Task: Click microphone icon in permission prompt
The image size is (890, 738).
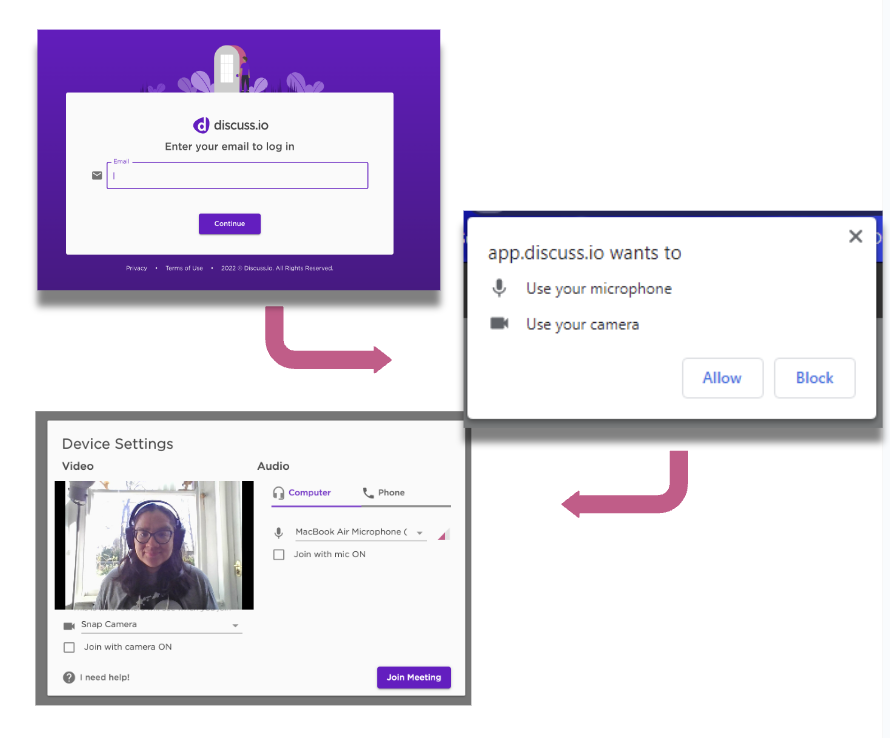Action: click(499, 288)
